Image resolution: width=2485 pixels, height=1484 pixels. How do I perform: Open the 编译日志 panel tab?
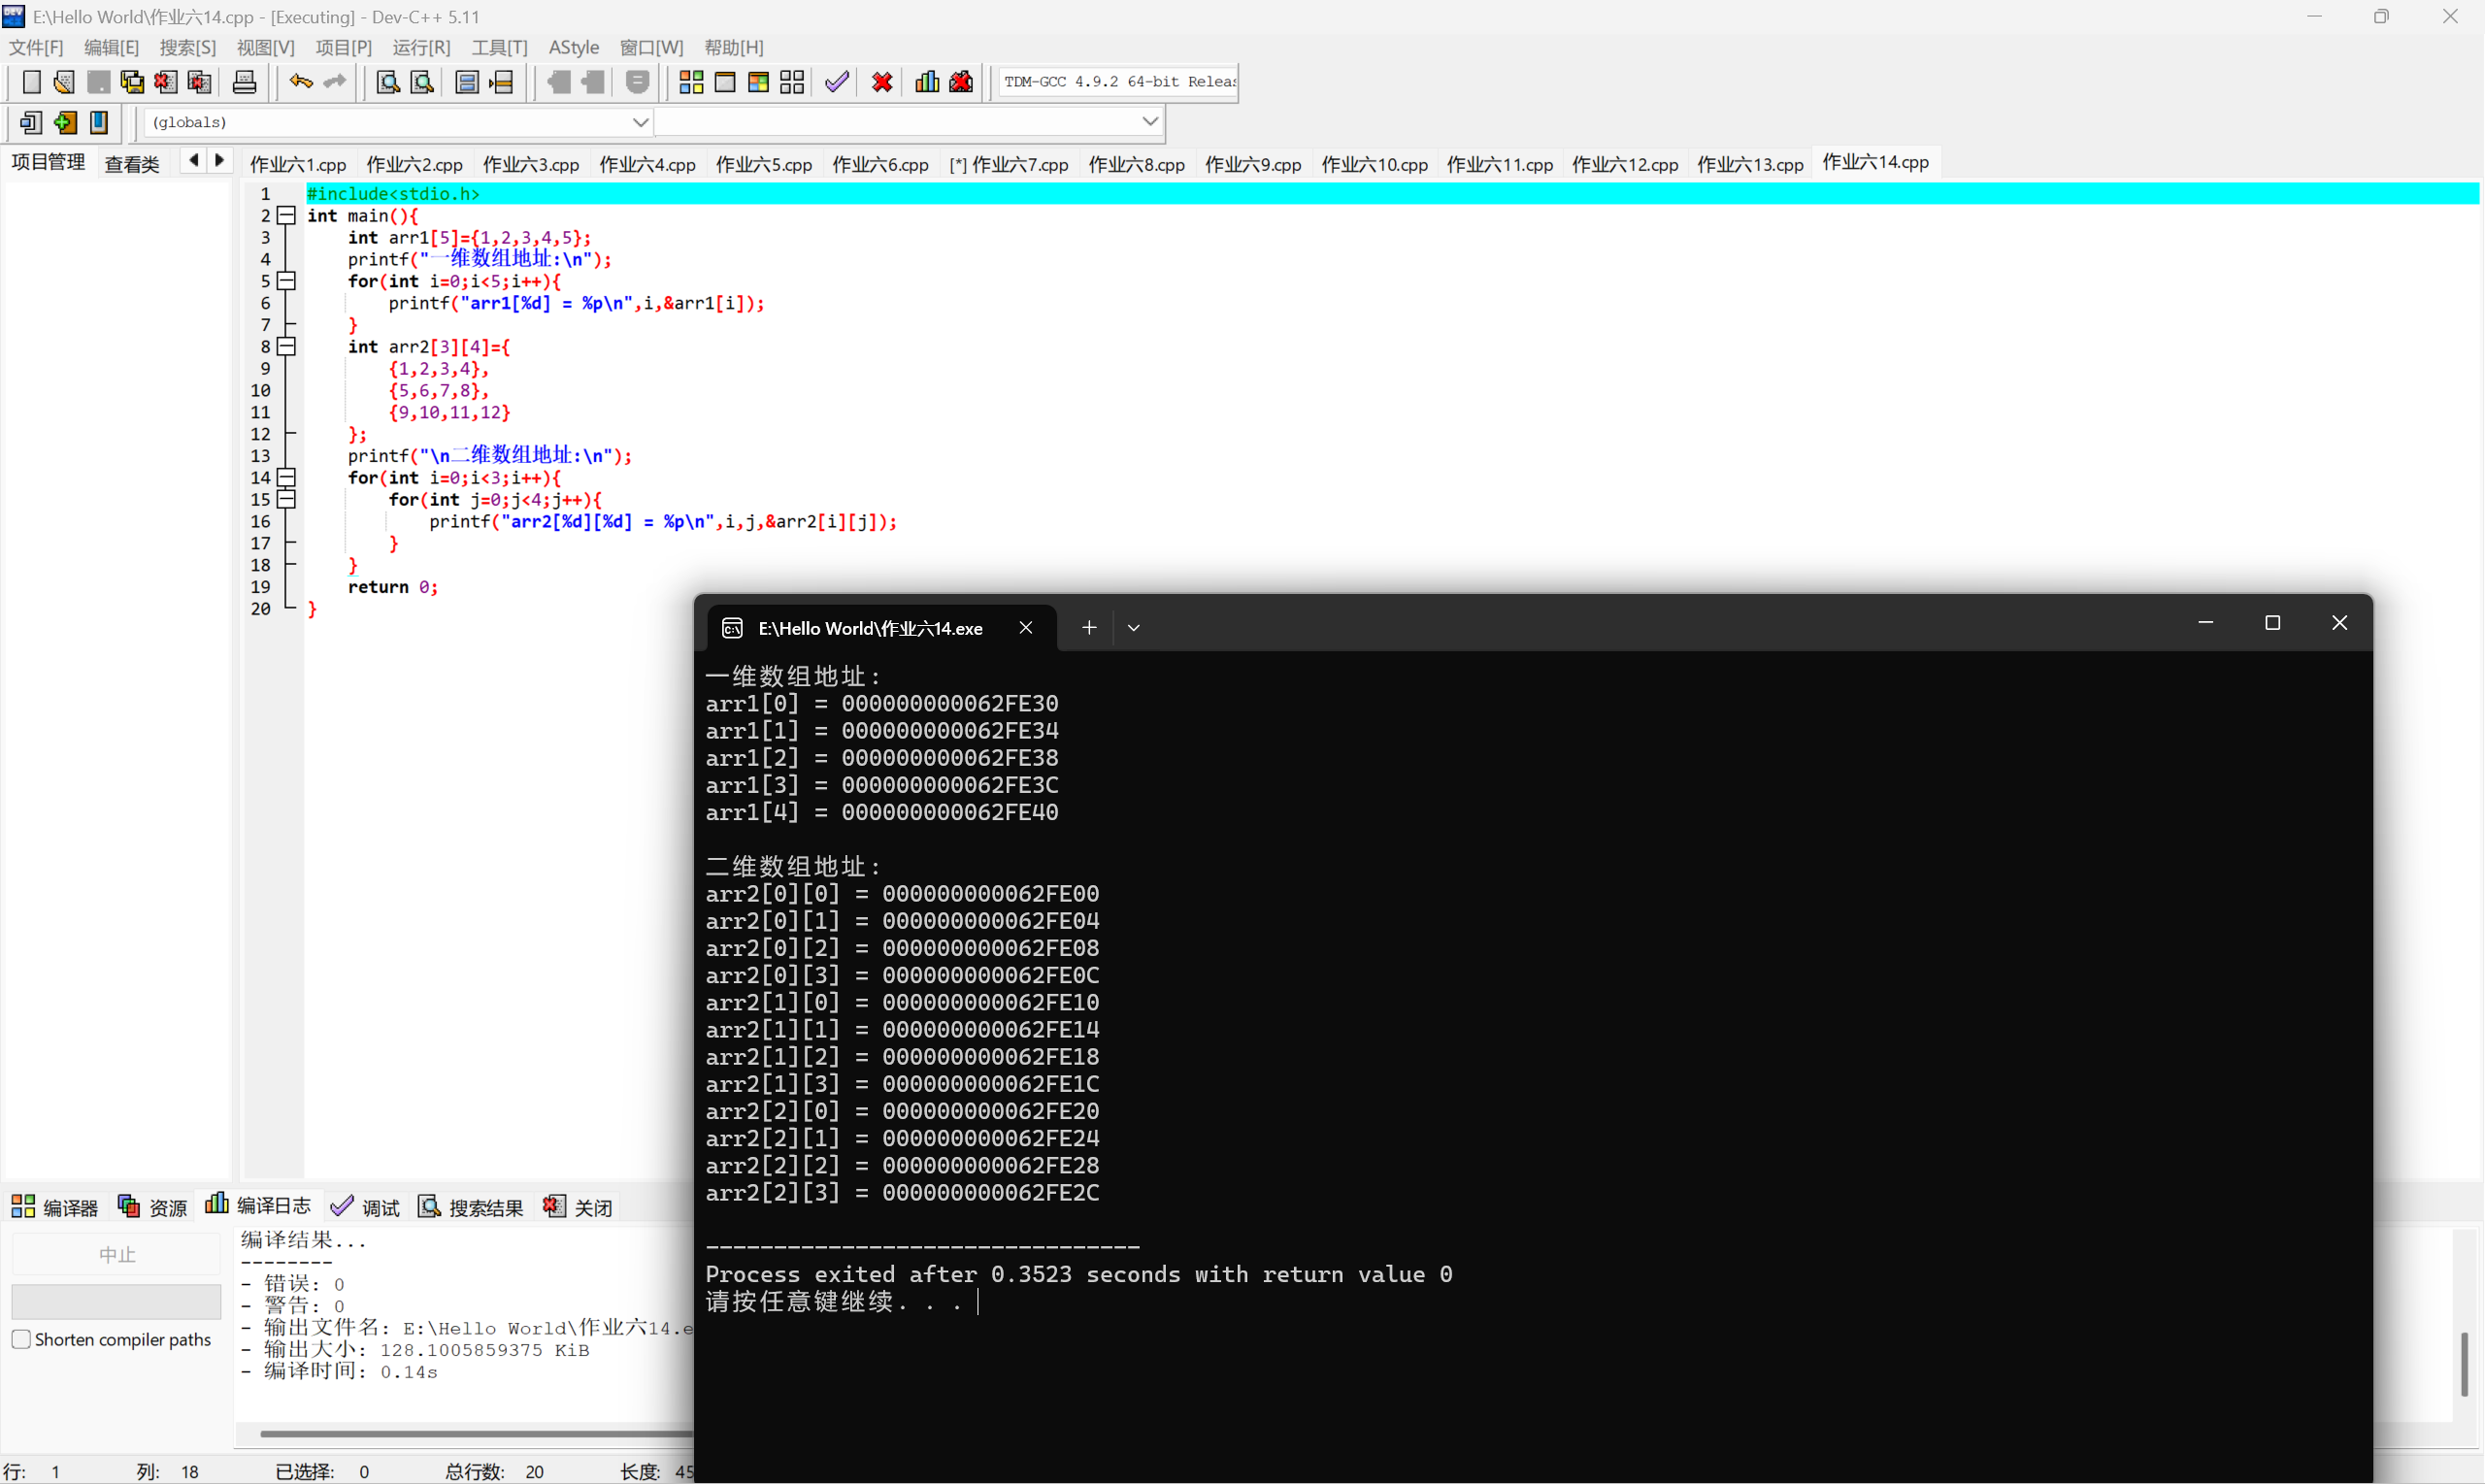coord(258,1206)
